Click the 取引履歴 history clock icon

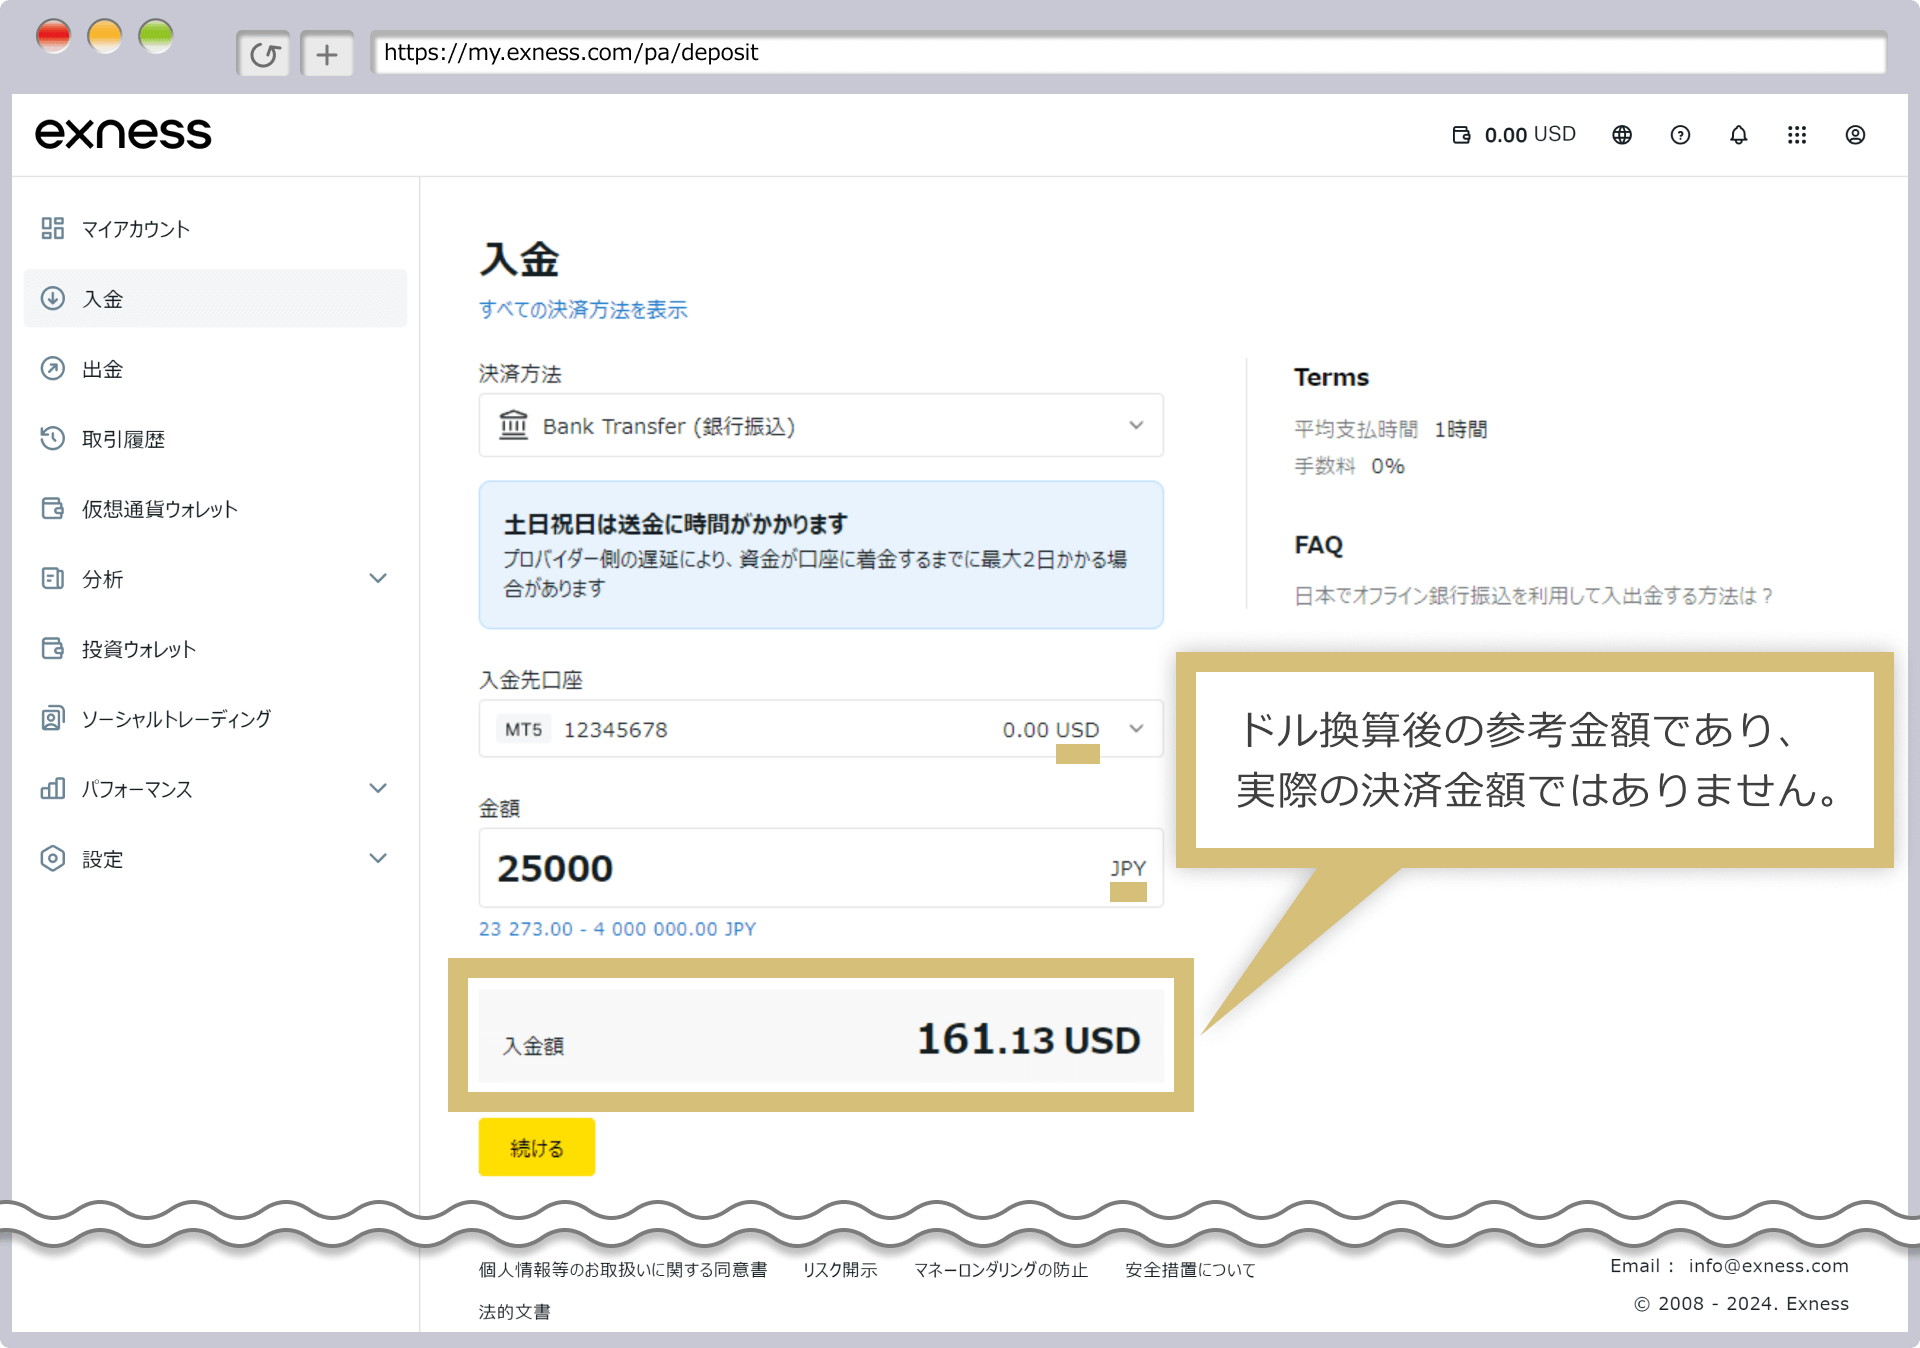[53, 439]
